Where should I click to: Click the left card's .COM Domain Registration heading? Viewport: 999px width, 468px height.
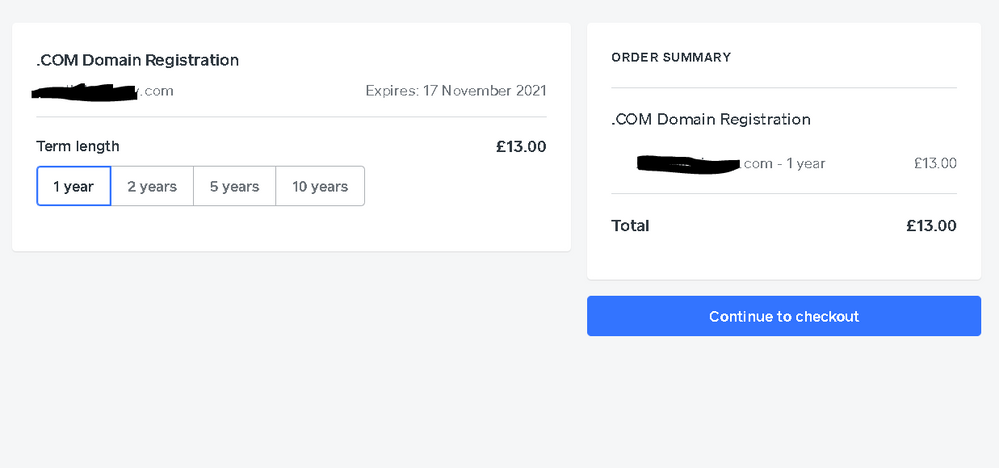(138, 60)
